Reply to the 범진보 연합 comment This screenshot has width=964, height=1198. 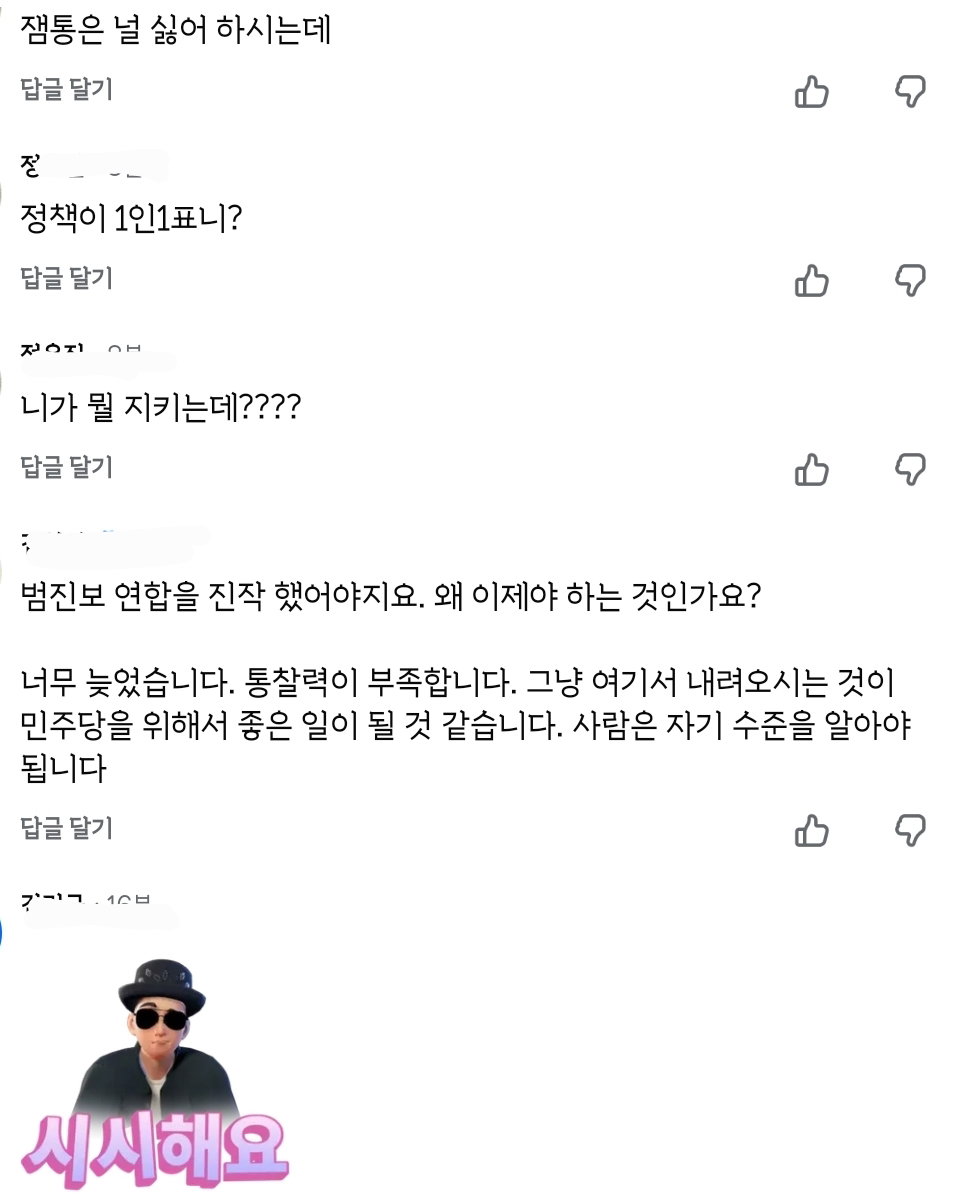tap(66, 828)
